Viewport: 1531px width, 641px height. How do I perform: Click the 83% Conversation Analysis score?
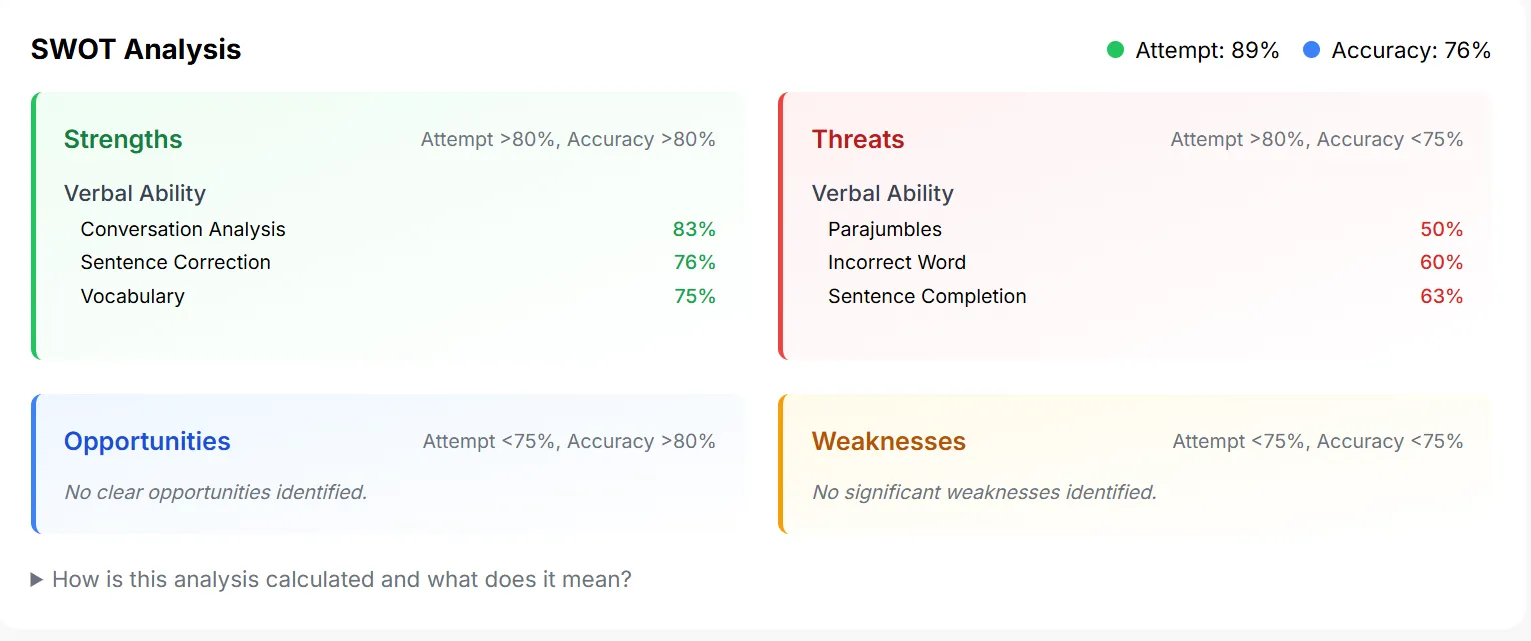click(694, 229)
